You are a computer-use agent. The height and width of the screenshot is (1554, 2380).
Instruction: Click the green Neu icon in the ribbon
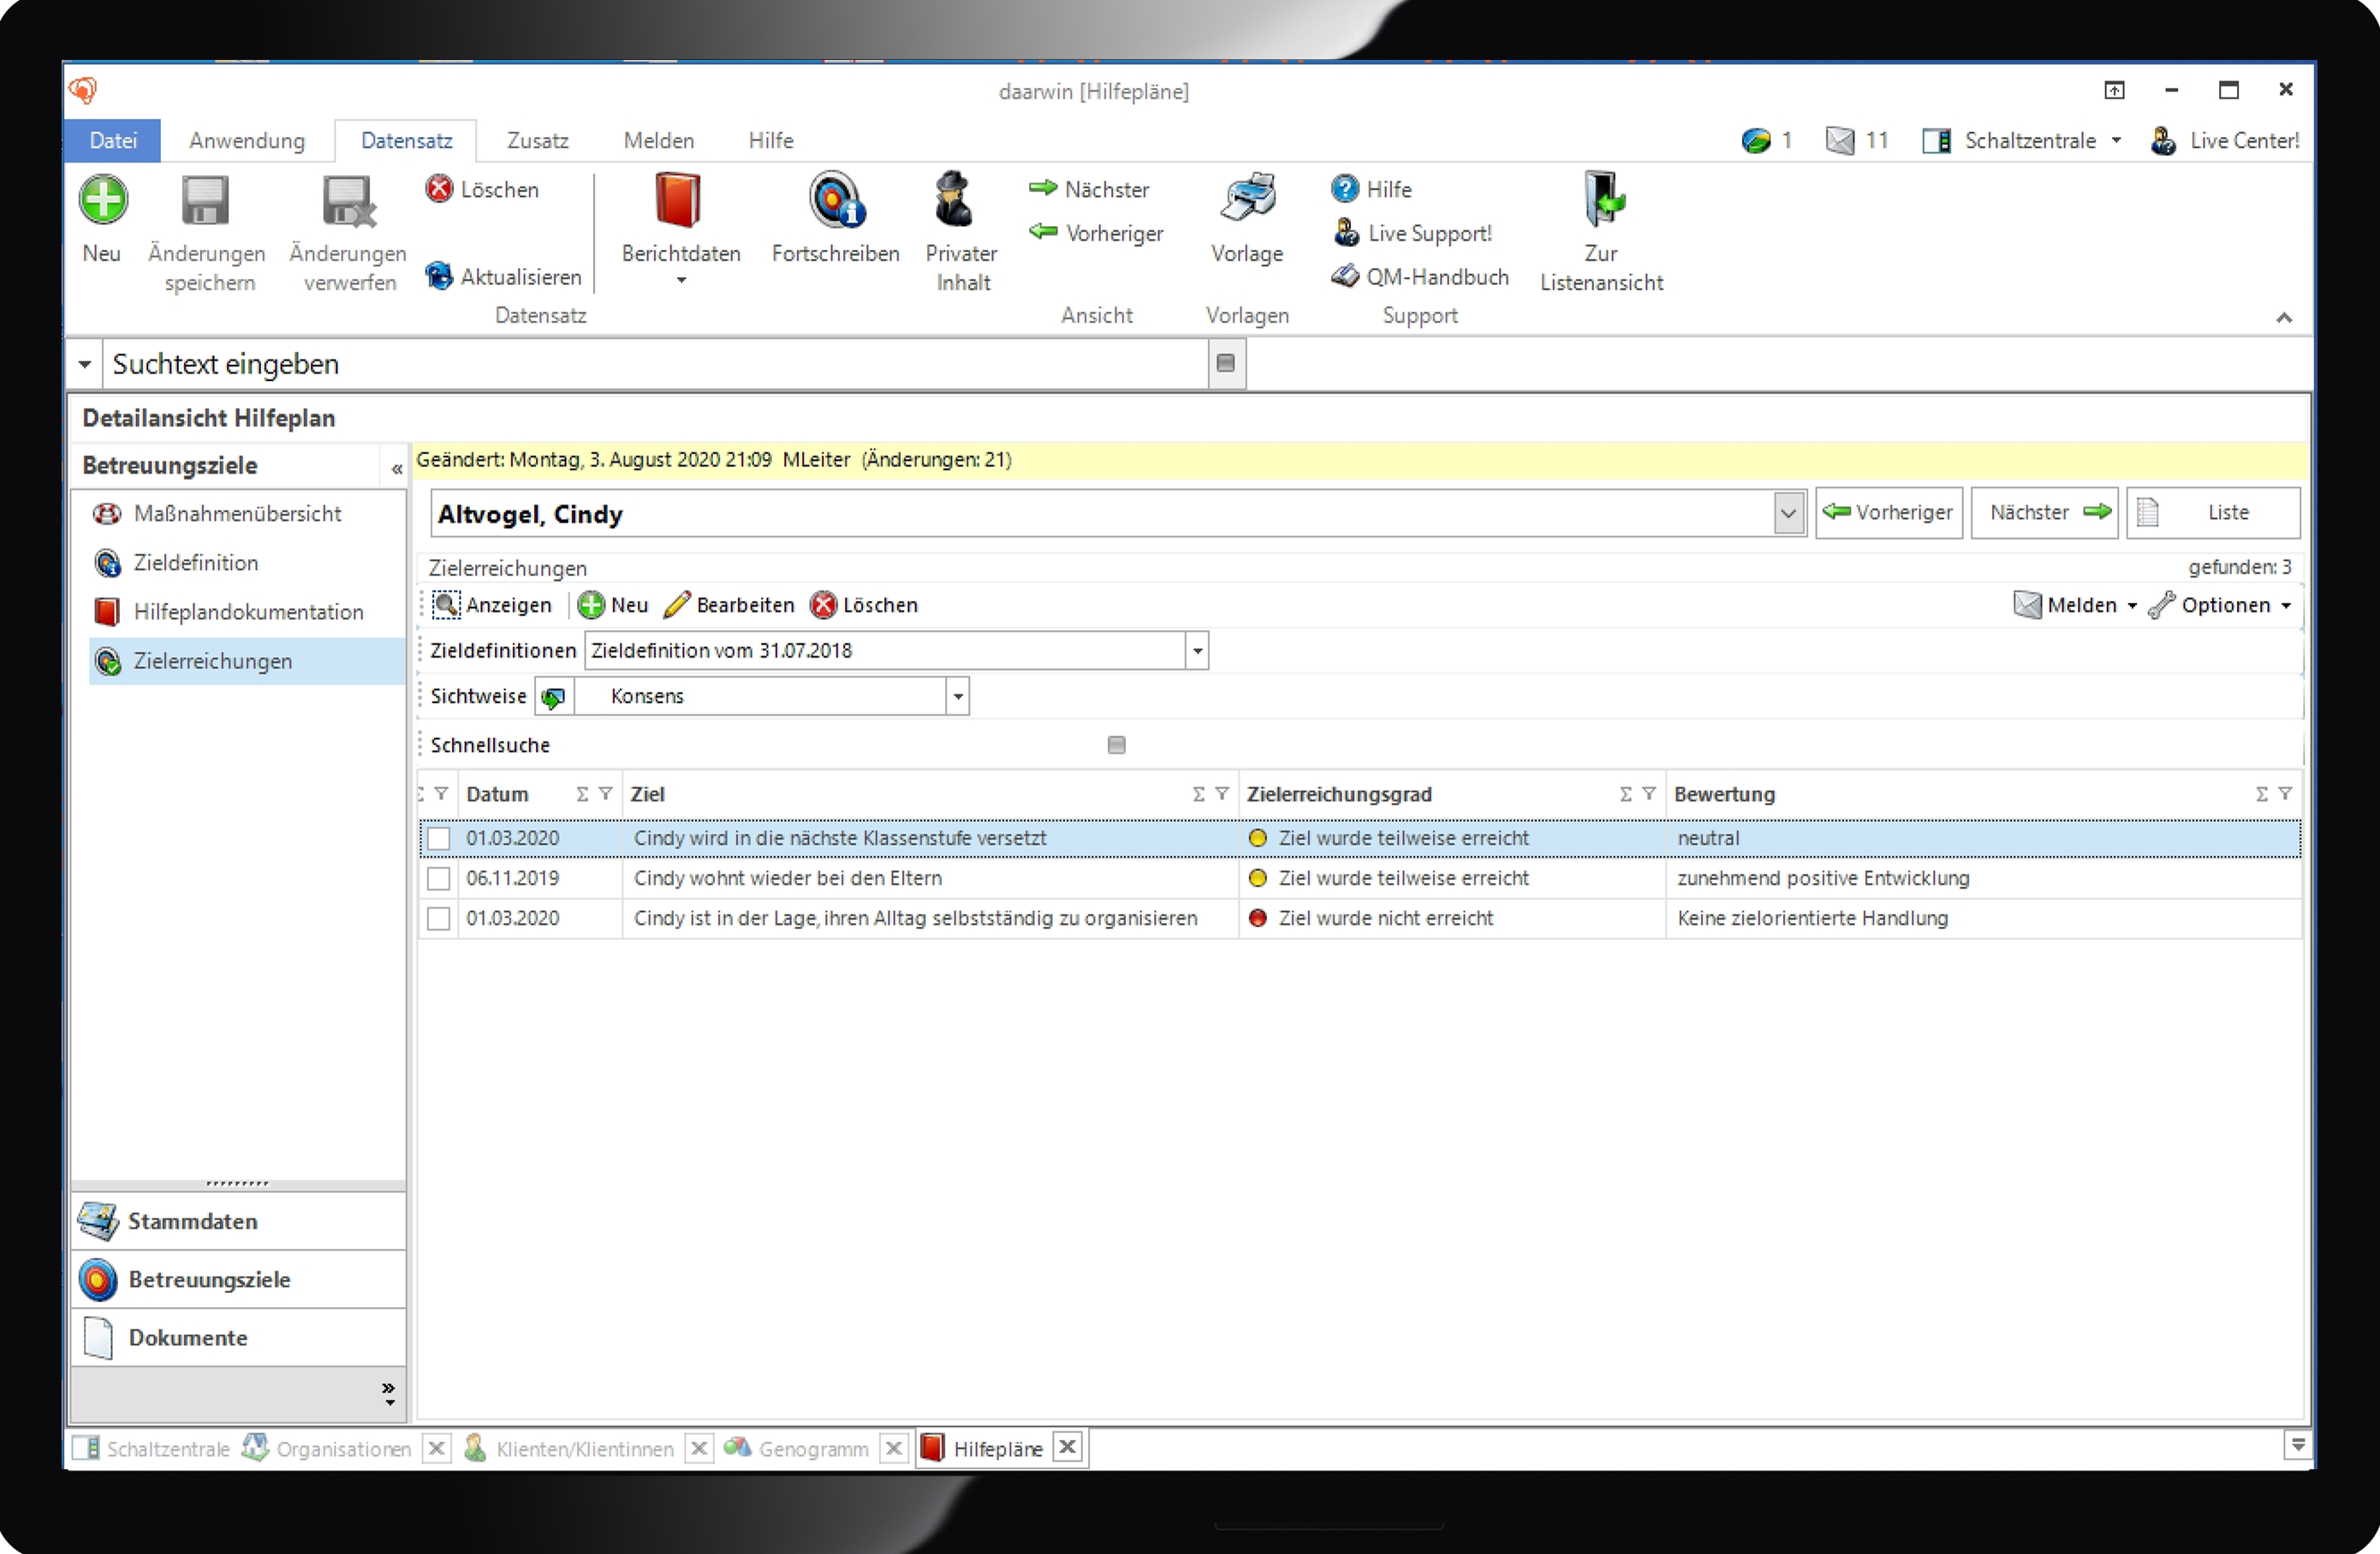coord(103,199)
